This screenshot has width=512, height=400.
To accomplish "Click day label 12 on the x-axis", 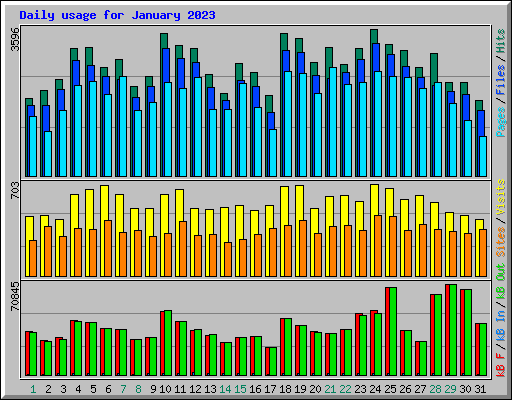I will 195,389.
